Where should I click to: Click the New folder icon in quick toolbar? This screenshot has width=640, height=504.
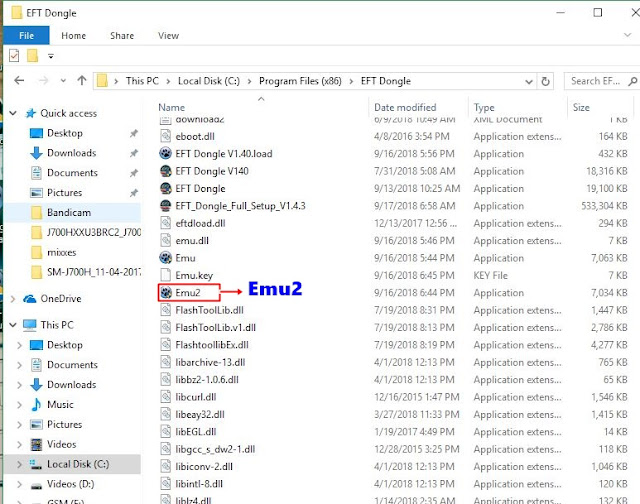[33, 56]
